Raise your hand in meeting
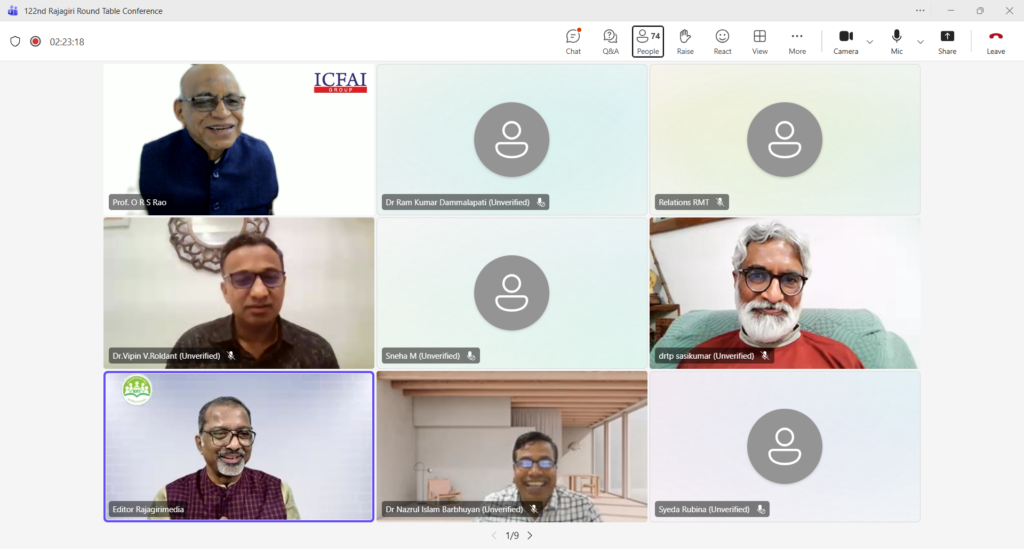 pyautogui.click(x=685, y=41)
